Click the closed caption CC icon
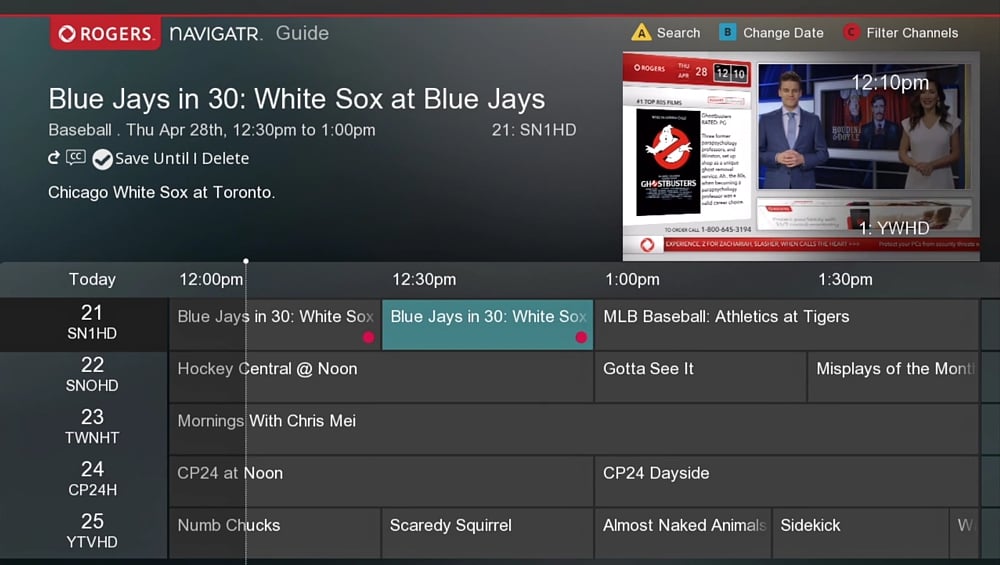This screenshot has height=565, width=1000. [76, 157]
